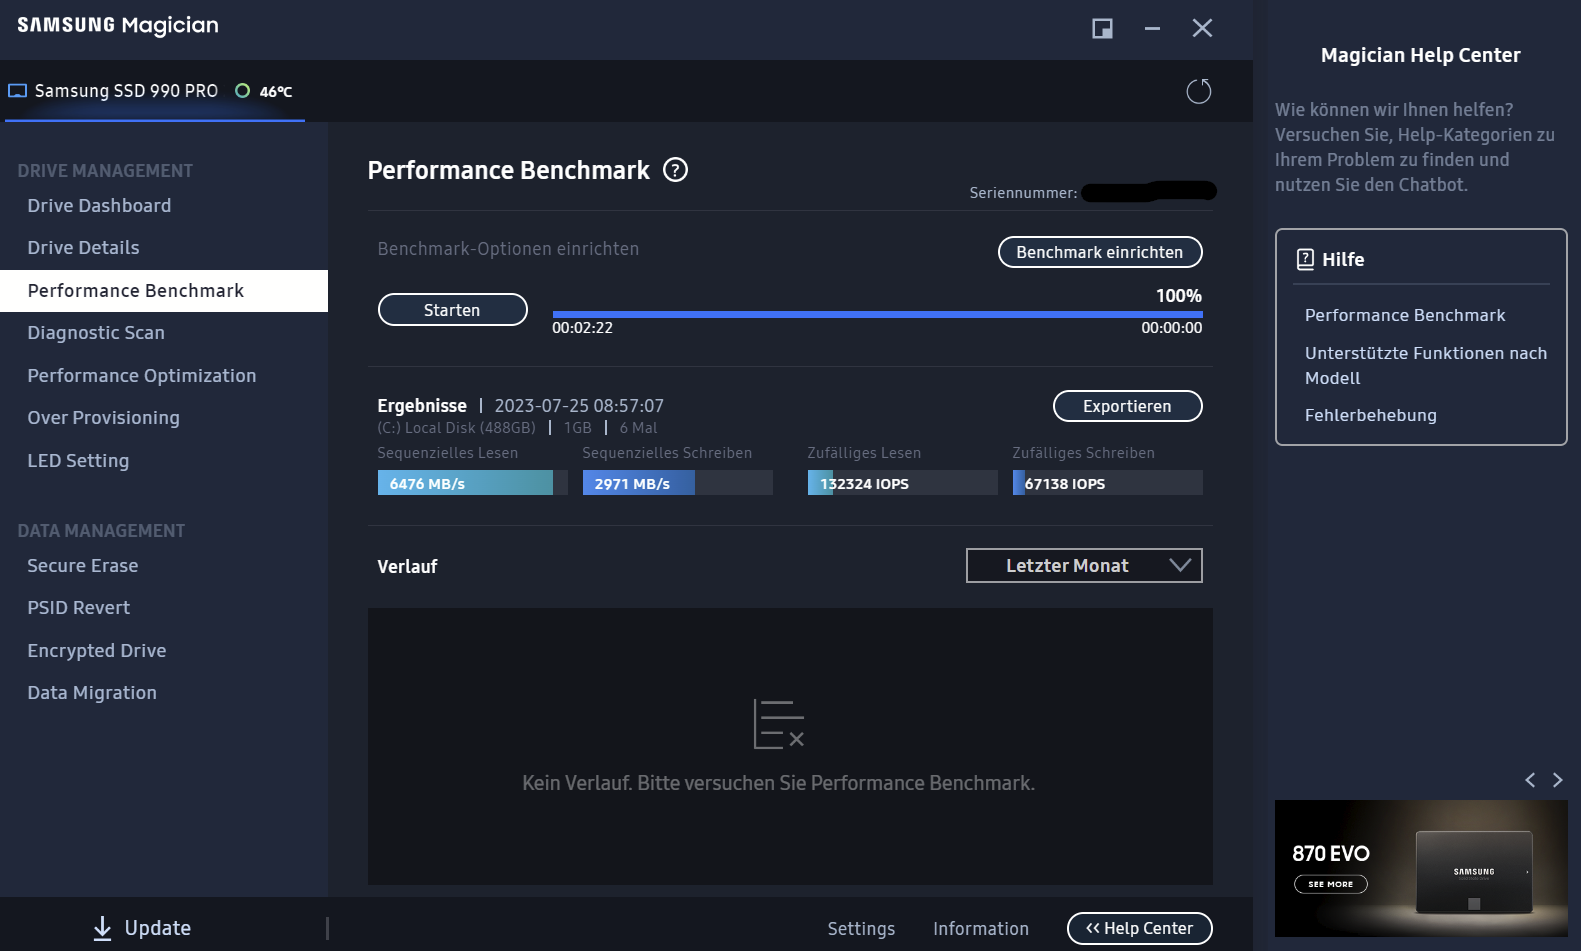Open the Performance Benchmark help question mark

click(x=676, y=170)
